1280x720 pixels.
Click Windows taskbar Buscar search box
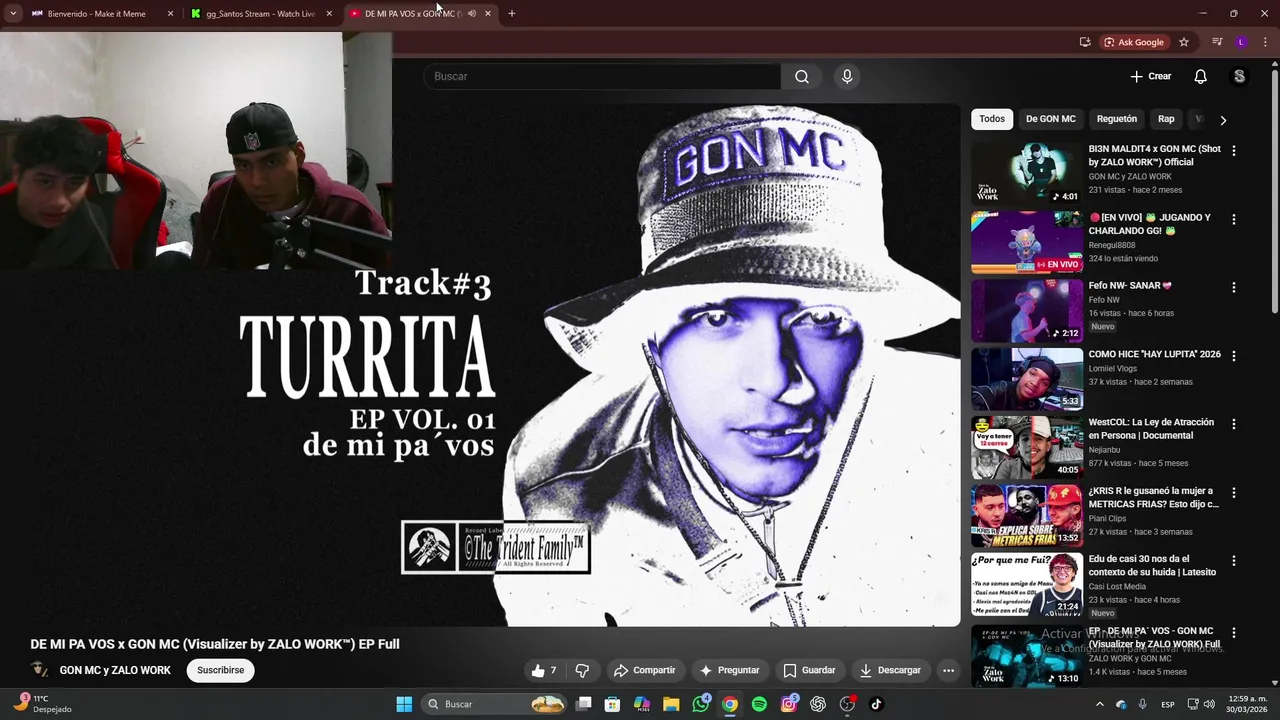pyautogui.click(x=495, y=704)
